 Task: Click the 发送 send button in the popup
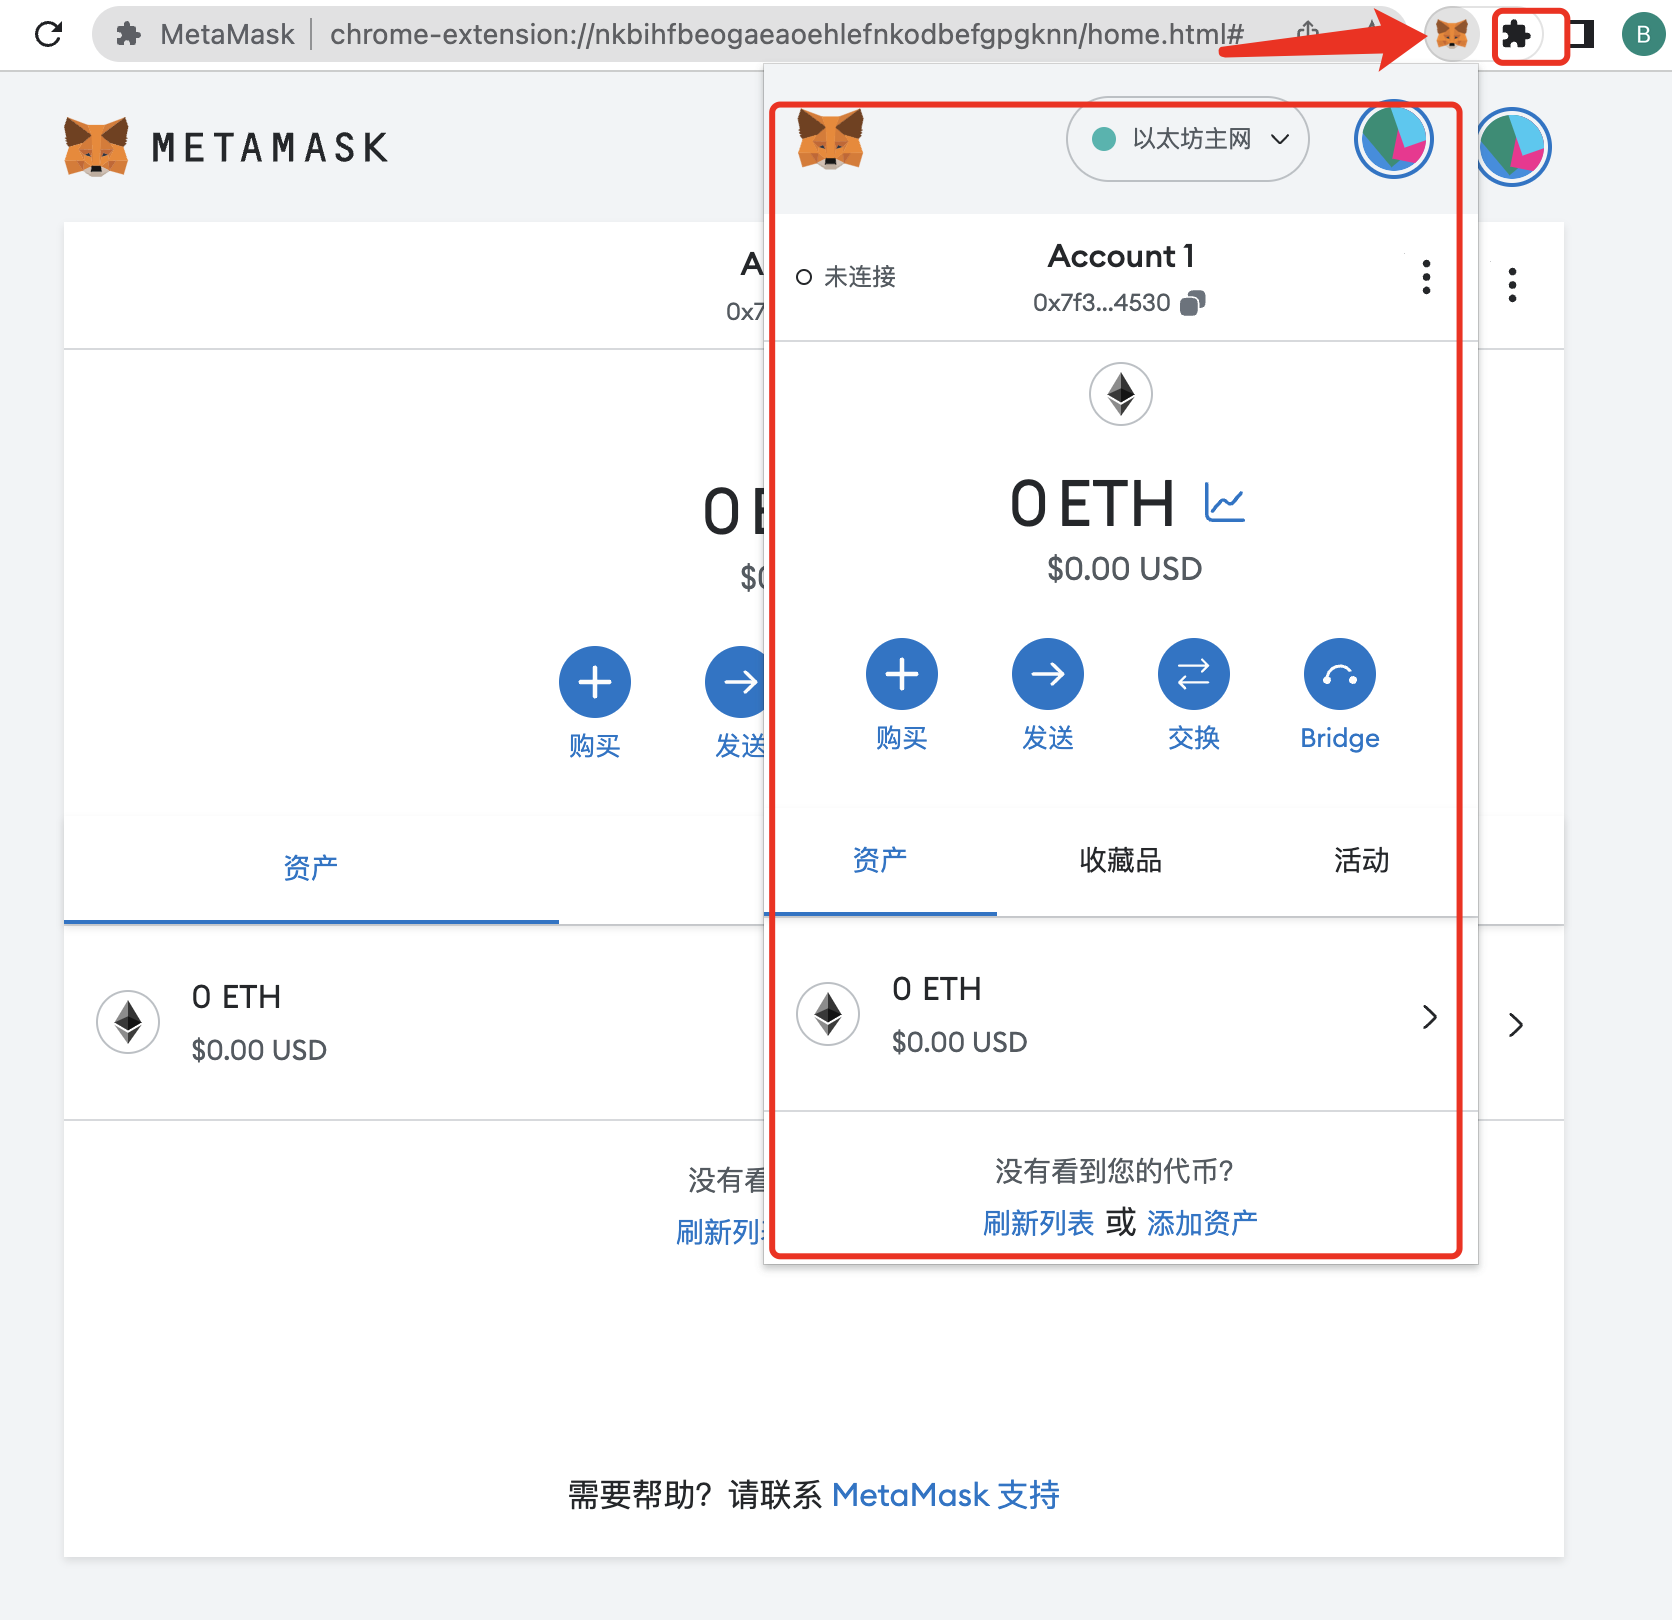(x=1048, y=696)
